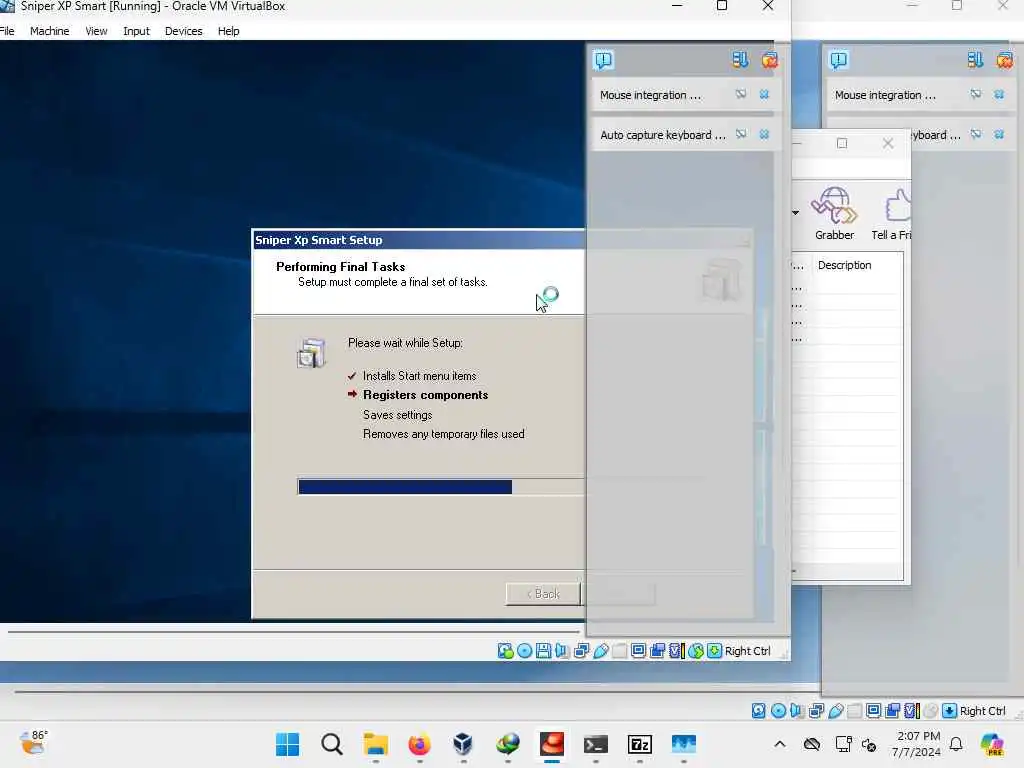Click network status icon in background VirtualBox window
This screenshot has height=768, width=1024.
(x=816, y=711)
